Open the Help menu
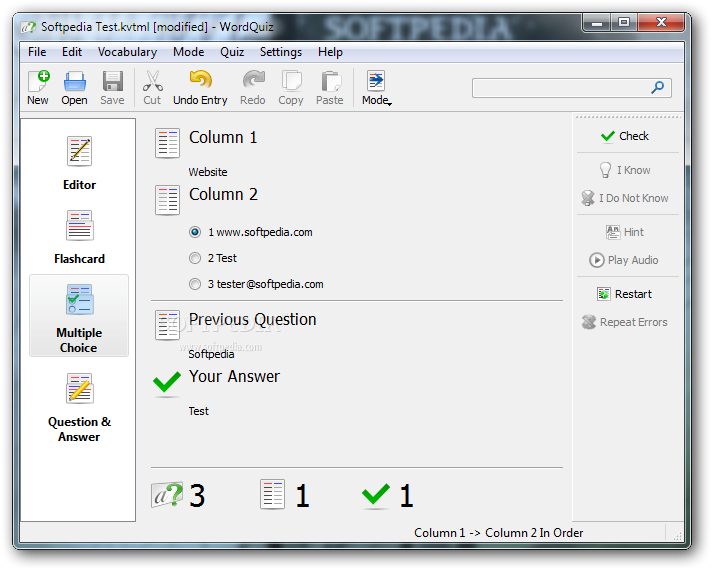Viewport: 712px width, 570px height. tap(330, 52)
